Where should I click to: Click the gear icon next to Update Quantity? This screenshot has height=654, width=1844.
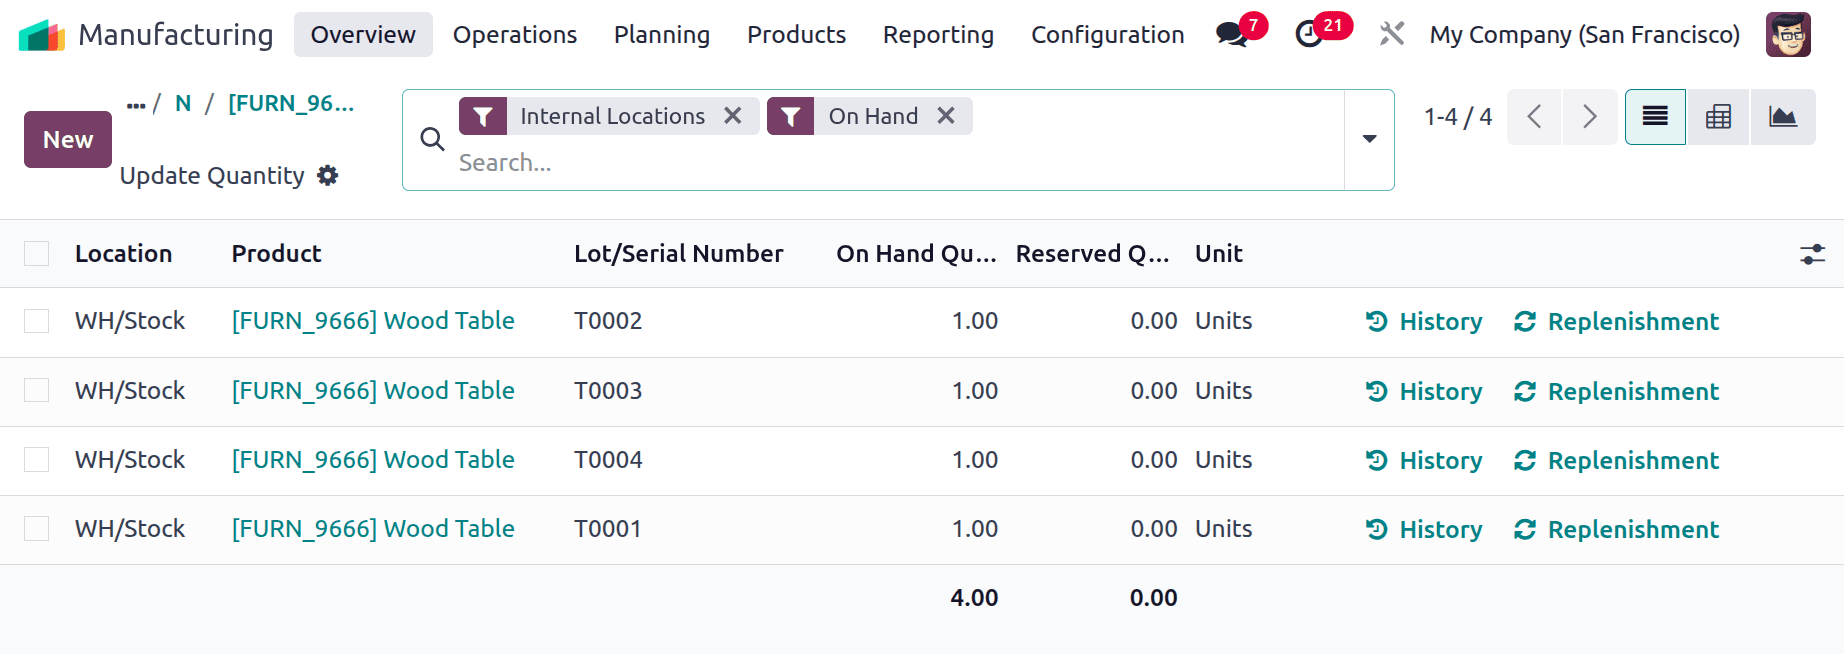coord(328,176)
